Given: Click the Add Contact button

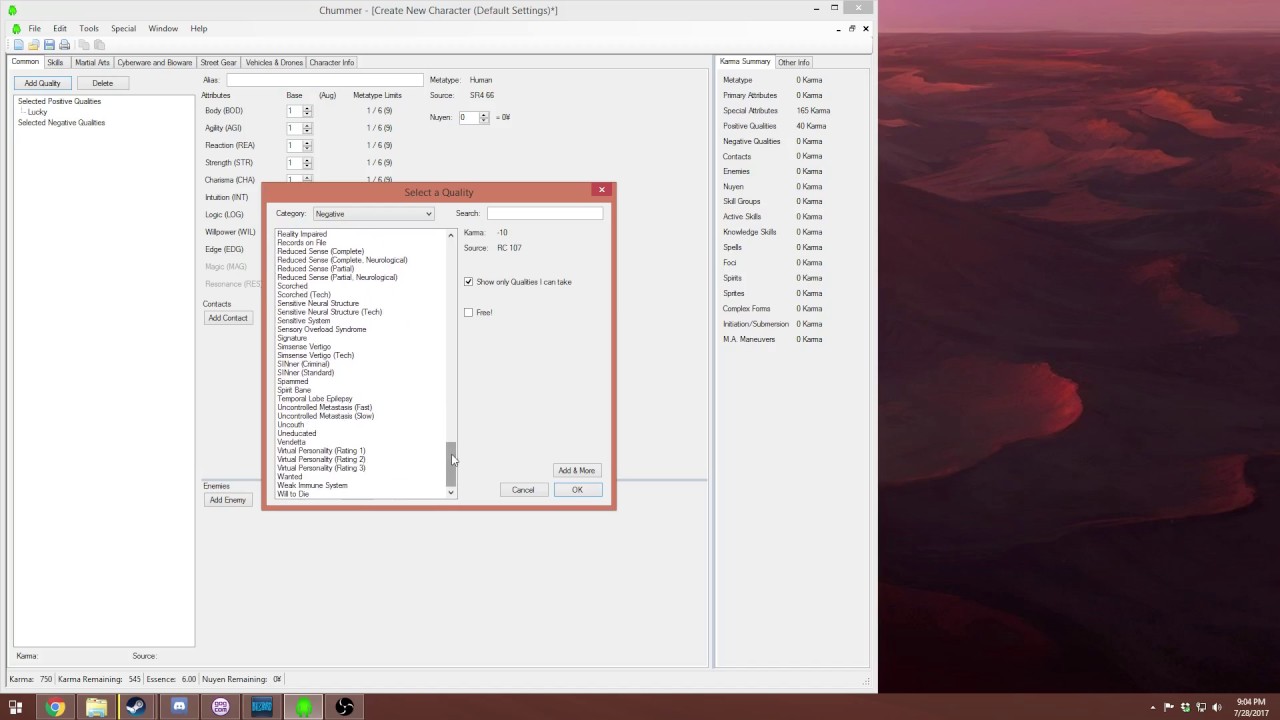Looking at the screenshot, I should pyautogui.click(x=227, y=318).
